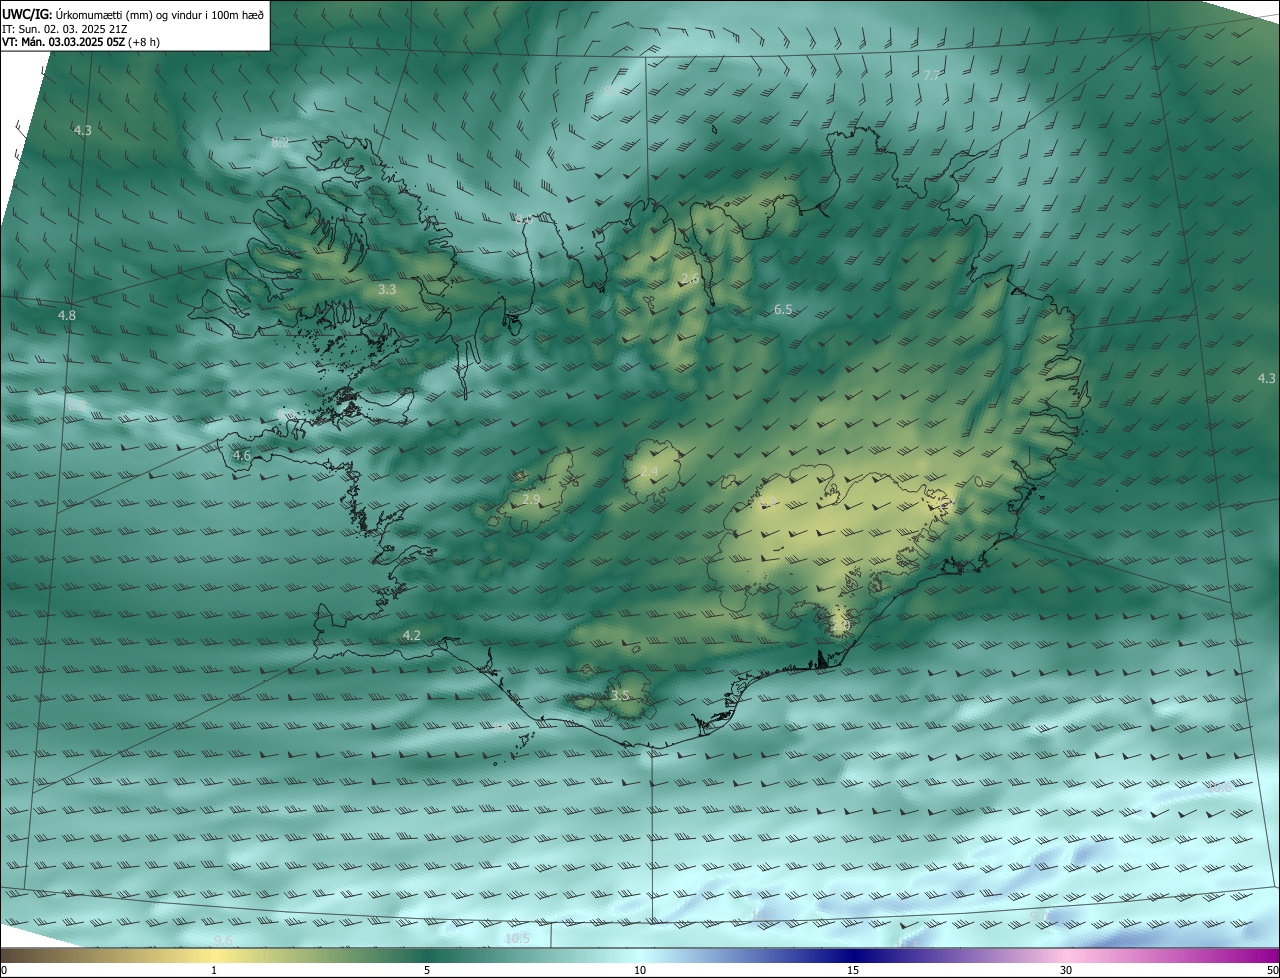Click the valid time 'VT: Mán. 03.03.2025 05Z'
This screenshot has width=1280, height=978.
(63, 42)
